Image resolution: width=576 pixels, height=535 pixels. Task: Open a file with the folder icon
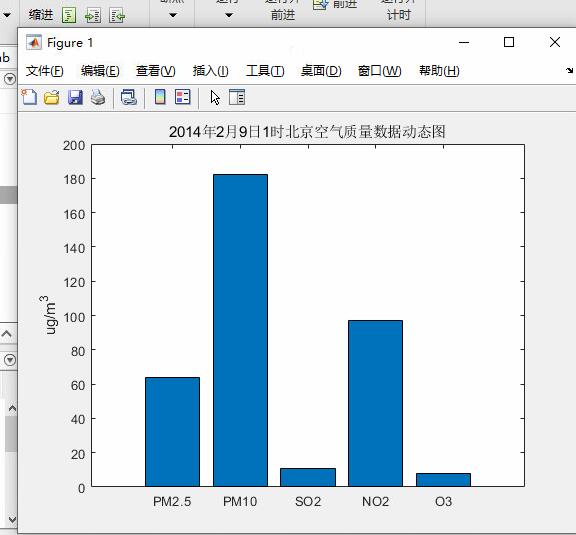click(52, 98)
